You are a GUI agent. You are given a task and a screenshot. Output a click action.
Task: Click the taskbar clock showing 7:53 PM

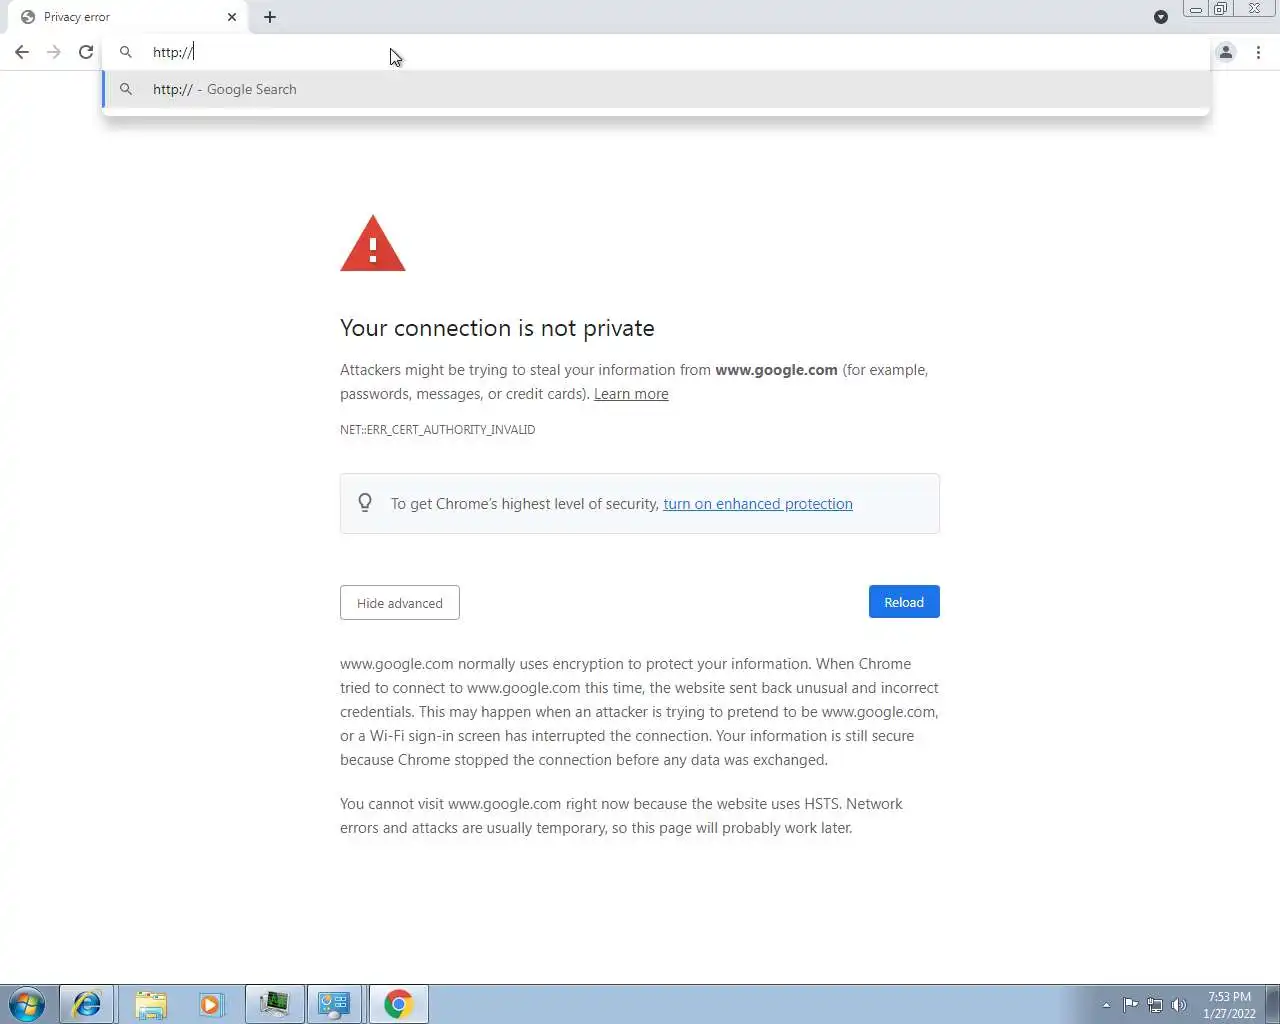tap(1229, 1005)
